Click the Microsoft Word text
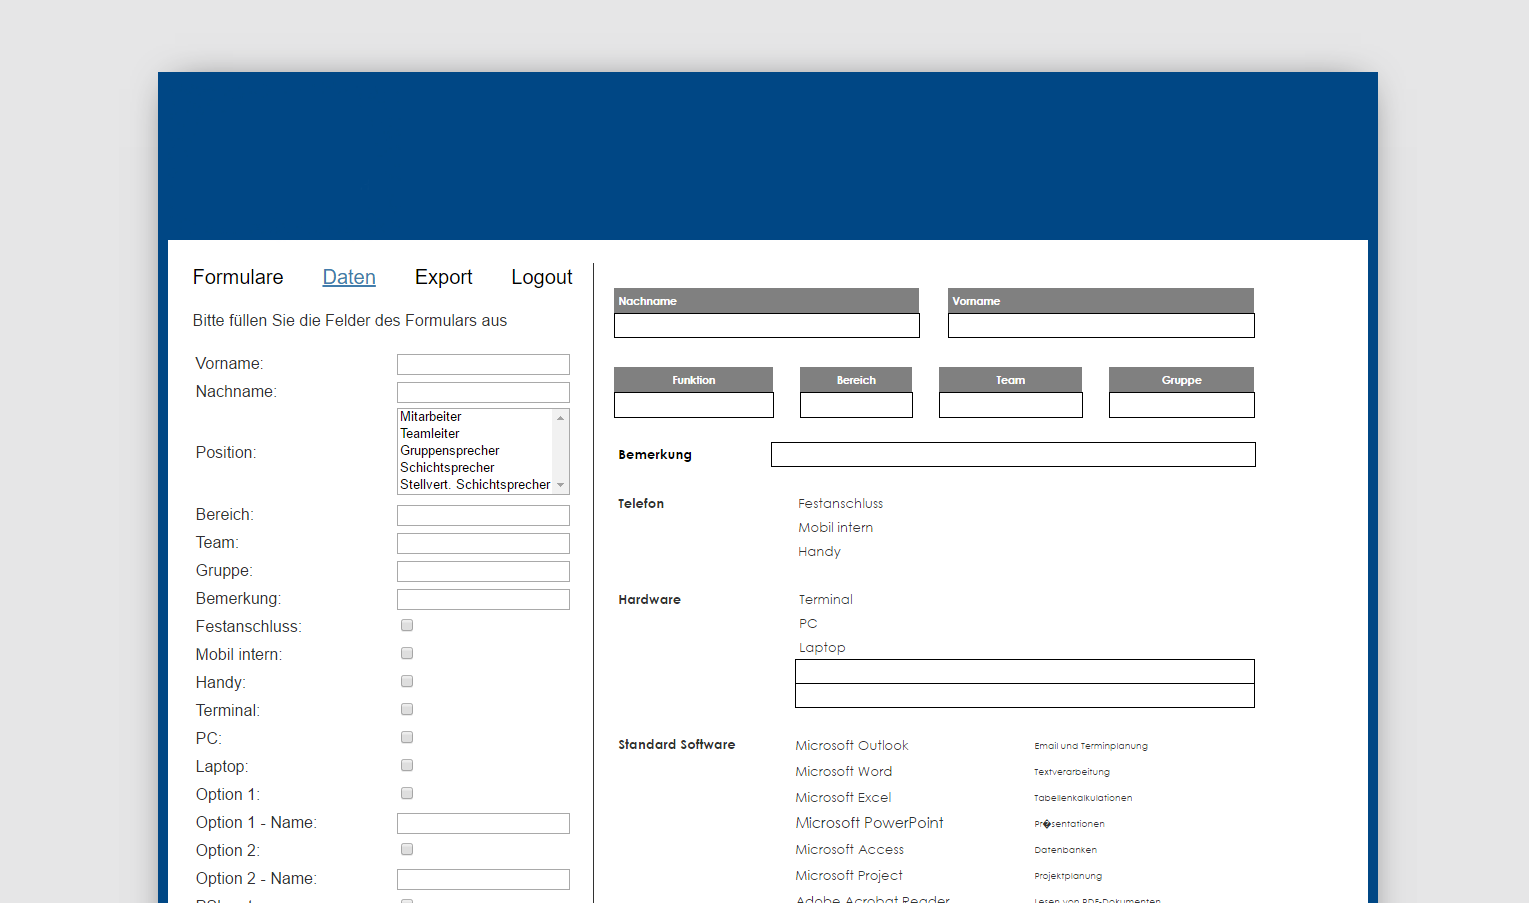Screen dimensions: 1529x903 click(x=844, y=772)
